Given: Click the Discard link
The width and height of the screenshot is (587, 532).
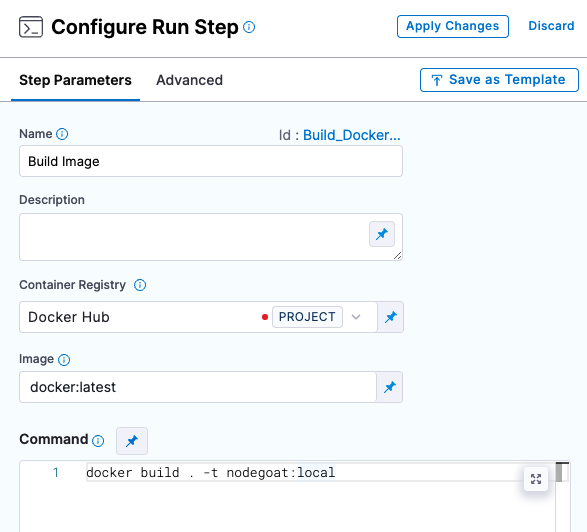Looking at the screenshot, I should click(551, 26).
